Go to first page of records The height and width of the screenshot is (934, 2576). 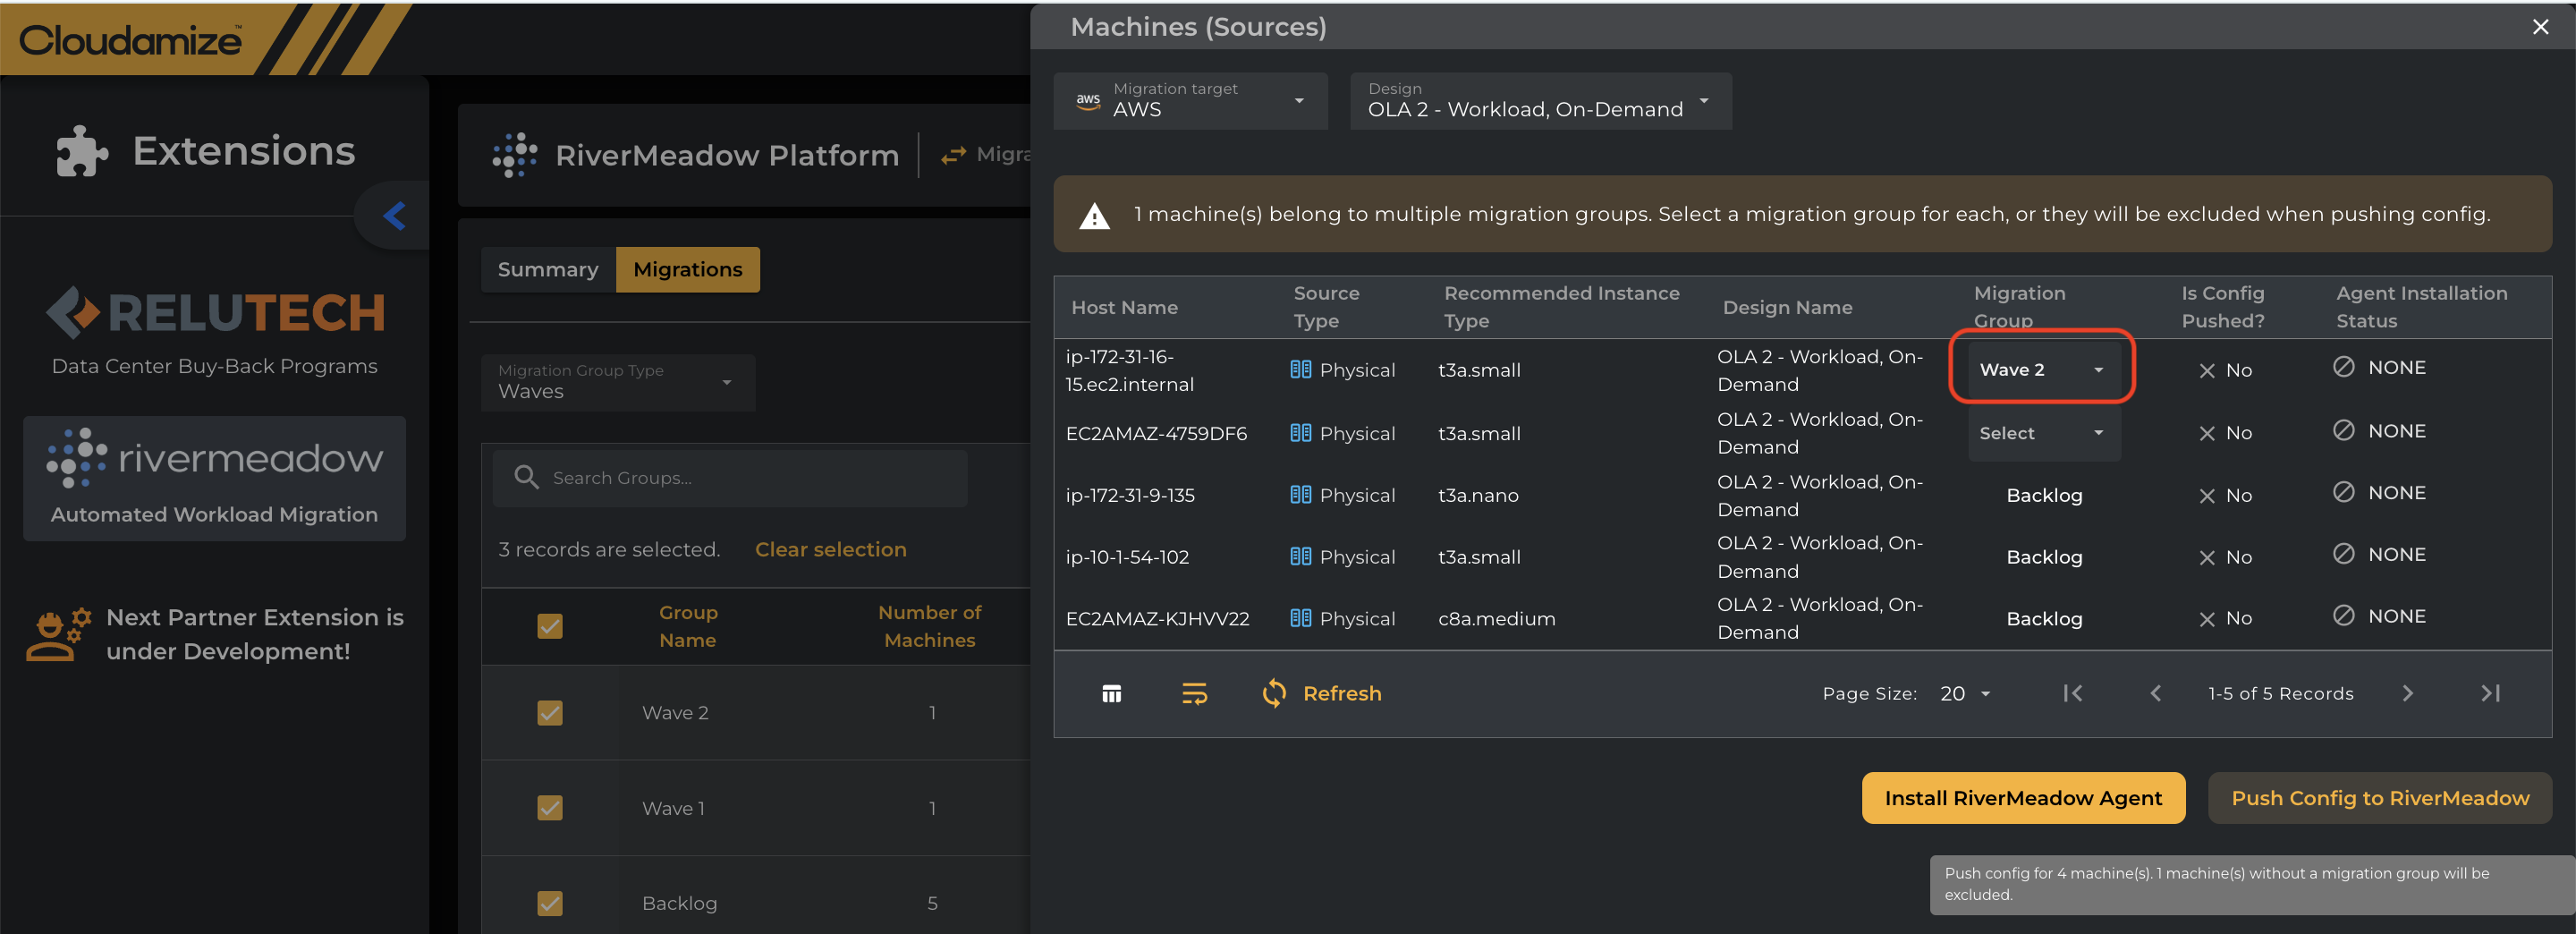2073,693
